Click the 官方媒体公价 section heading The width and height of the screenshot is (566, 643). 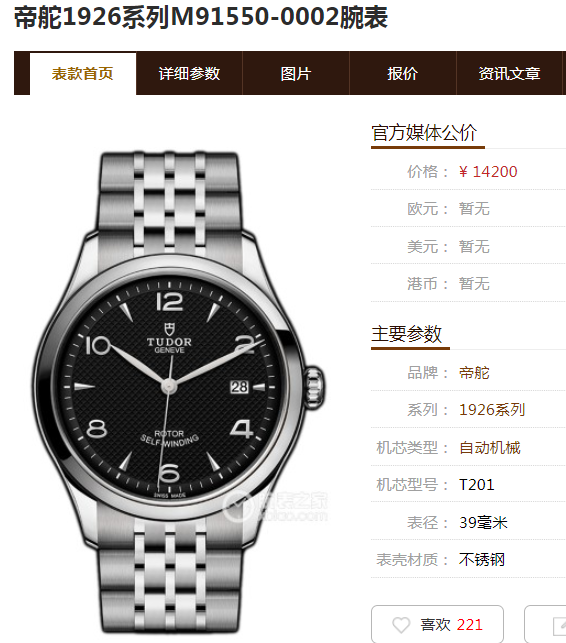424,133
